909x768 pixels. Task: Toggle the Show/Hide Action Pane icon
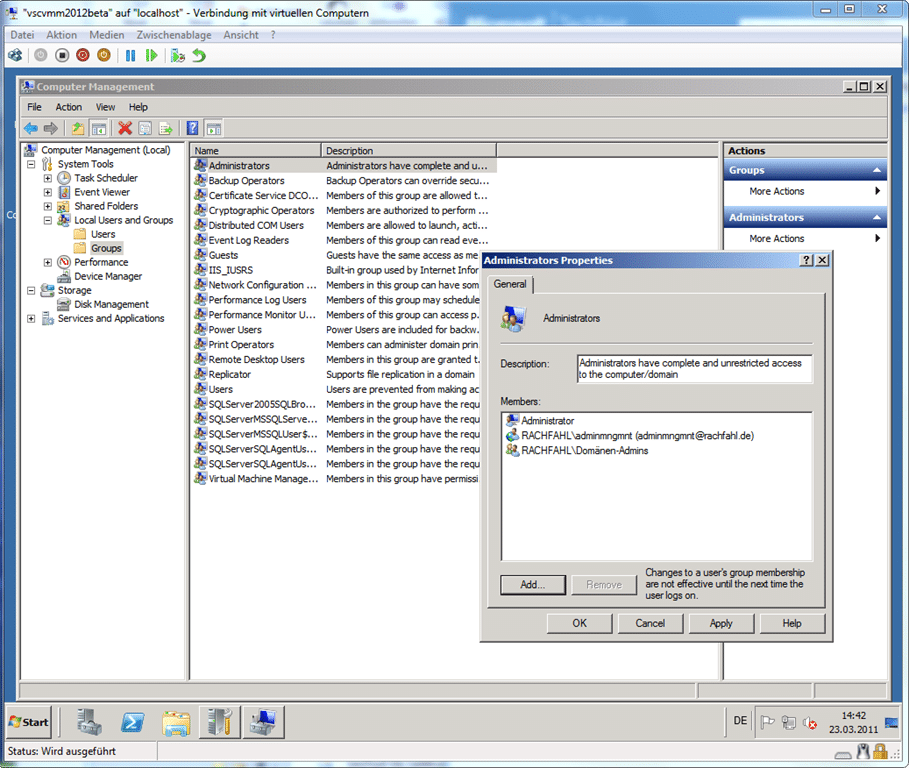pyautogui.click(x=213, y=128)
